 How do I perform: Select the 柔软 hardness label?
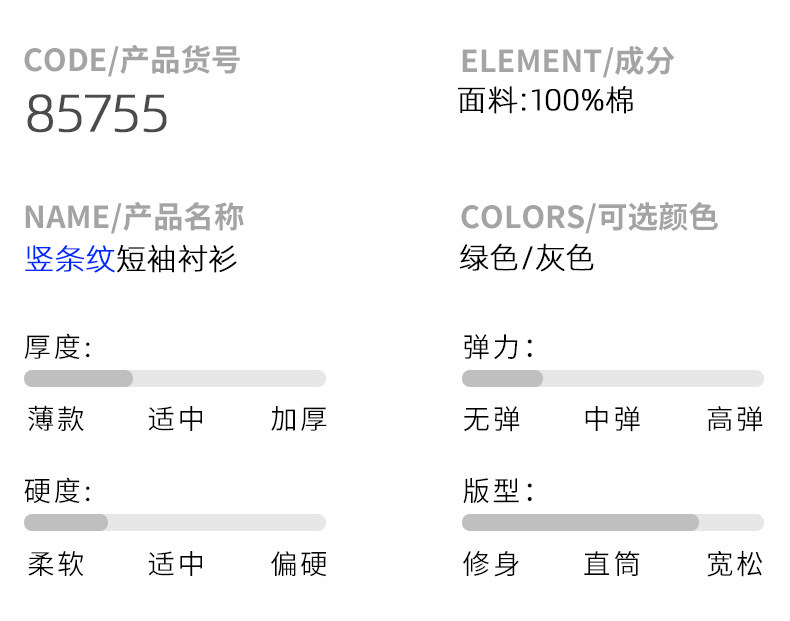point(56,564)
